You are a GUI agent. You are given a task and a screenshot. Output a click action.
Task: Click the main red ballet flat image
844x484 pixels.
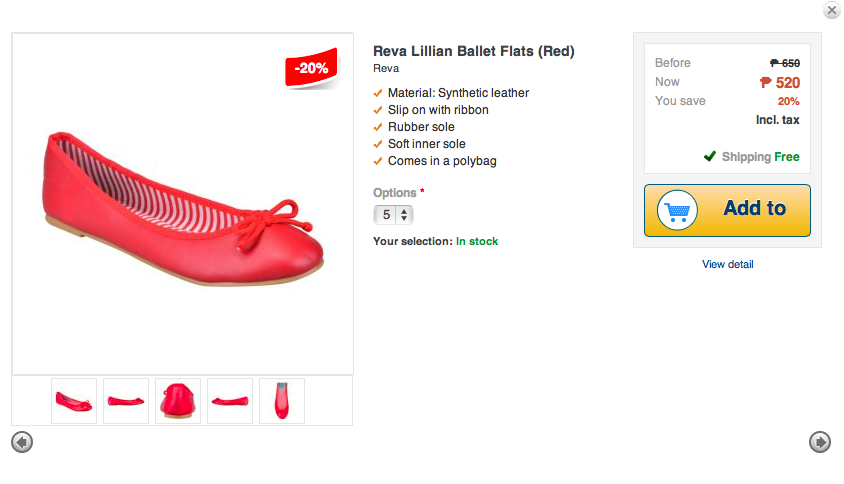tap(182, 207)
